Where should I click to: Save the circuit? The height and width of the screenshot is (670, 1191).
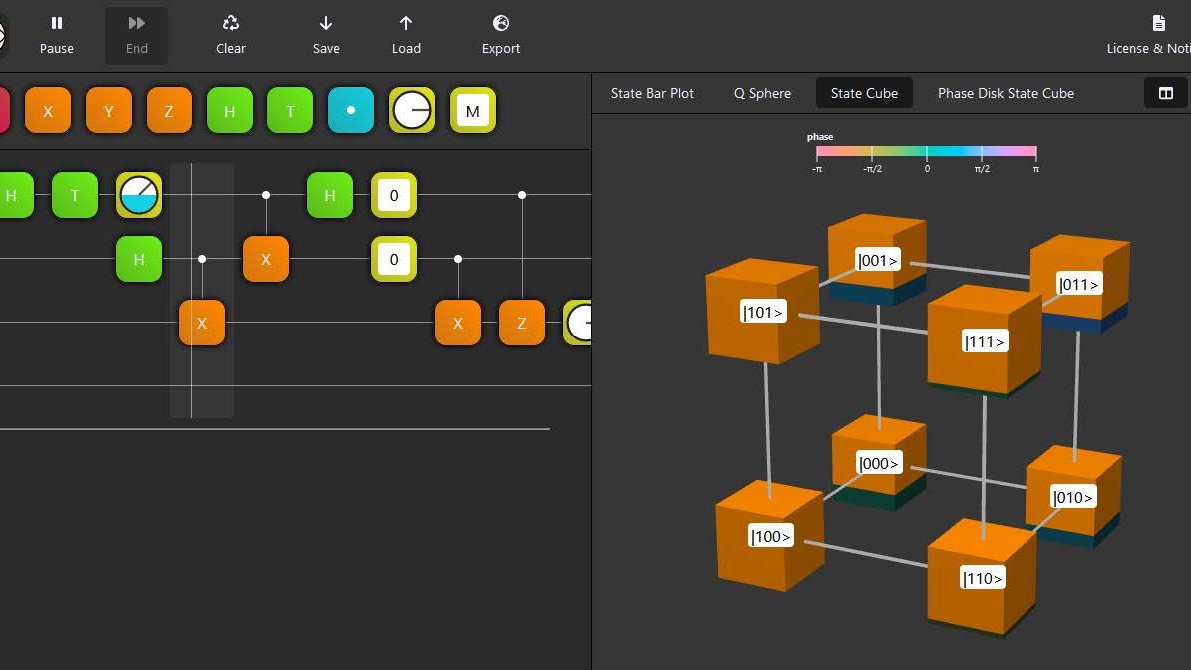point(326,36)
